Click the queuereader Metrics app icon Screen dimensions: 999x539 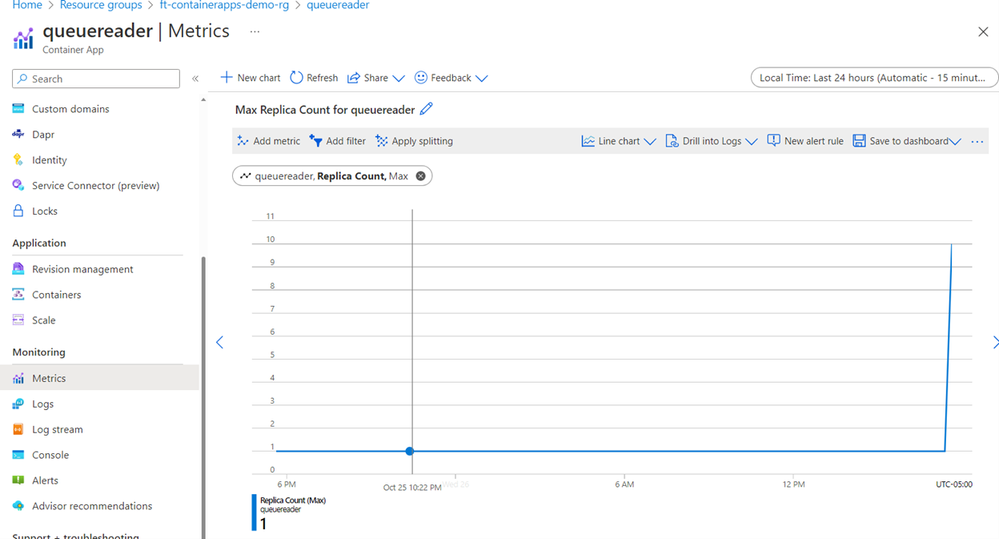point(23,39)
